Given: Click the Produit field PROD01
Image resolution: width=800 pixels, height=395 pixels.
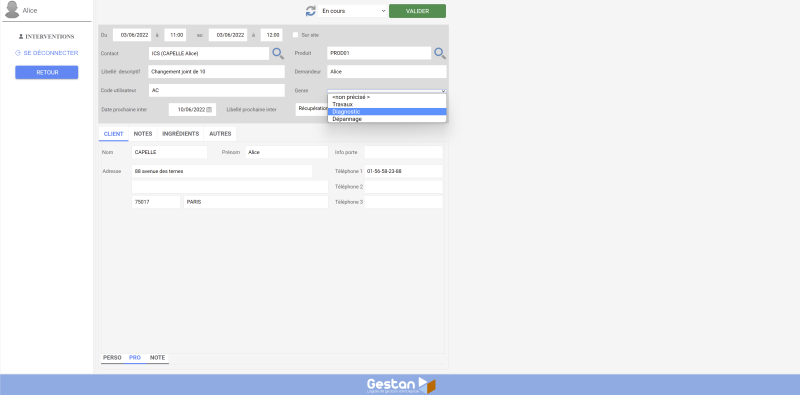Looking at the screenshot, I should tap(379, 53).
